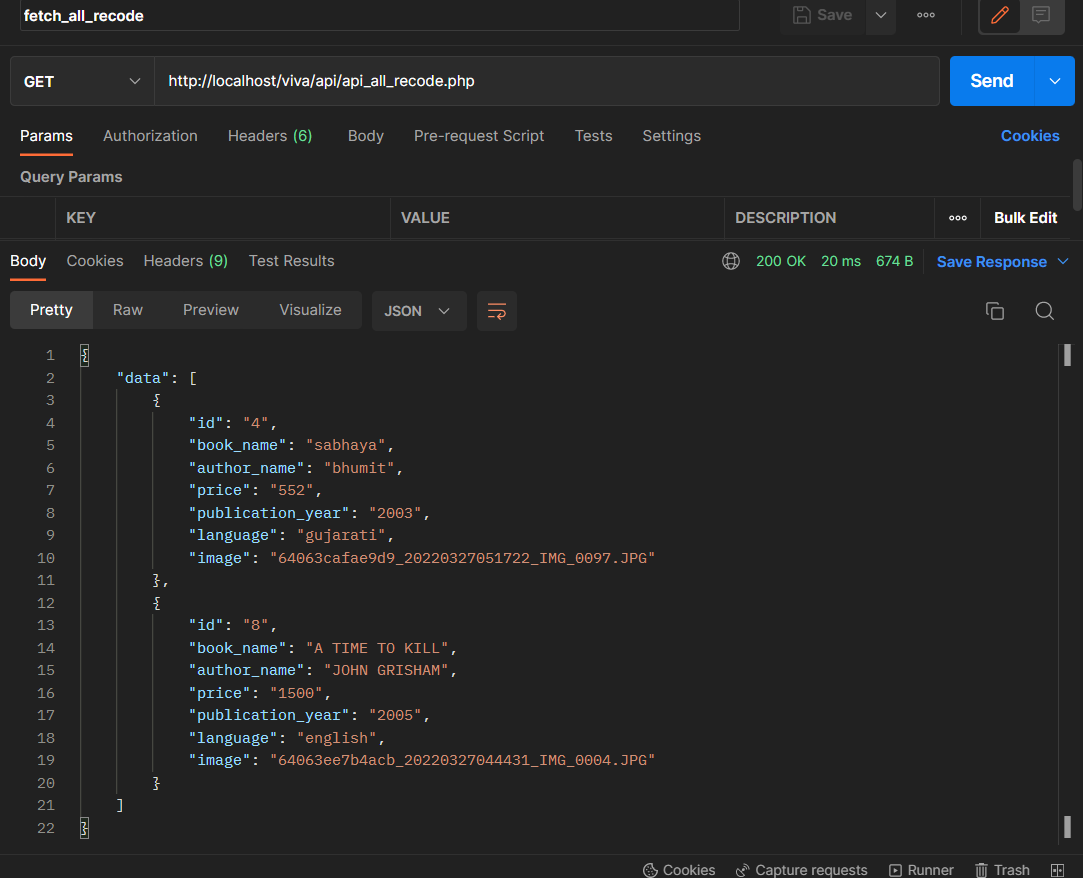
Task: Click Save Response
Action: [x=991, y=262]
